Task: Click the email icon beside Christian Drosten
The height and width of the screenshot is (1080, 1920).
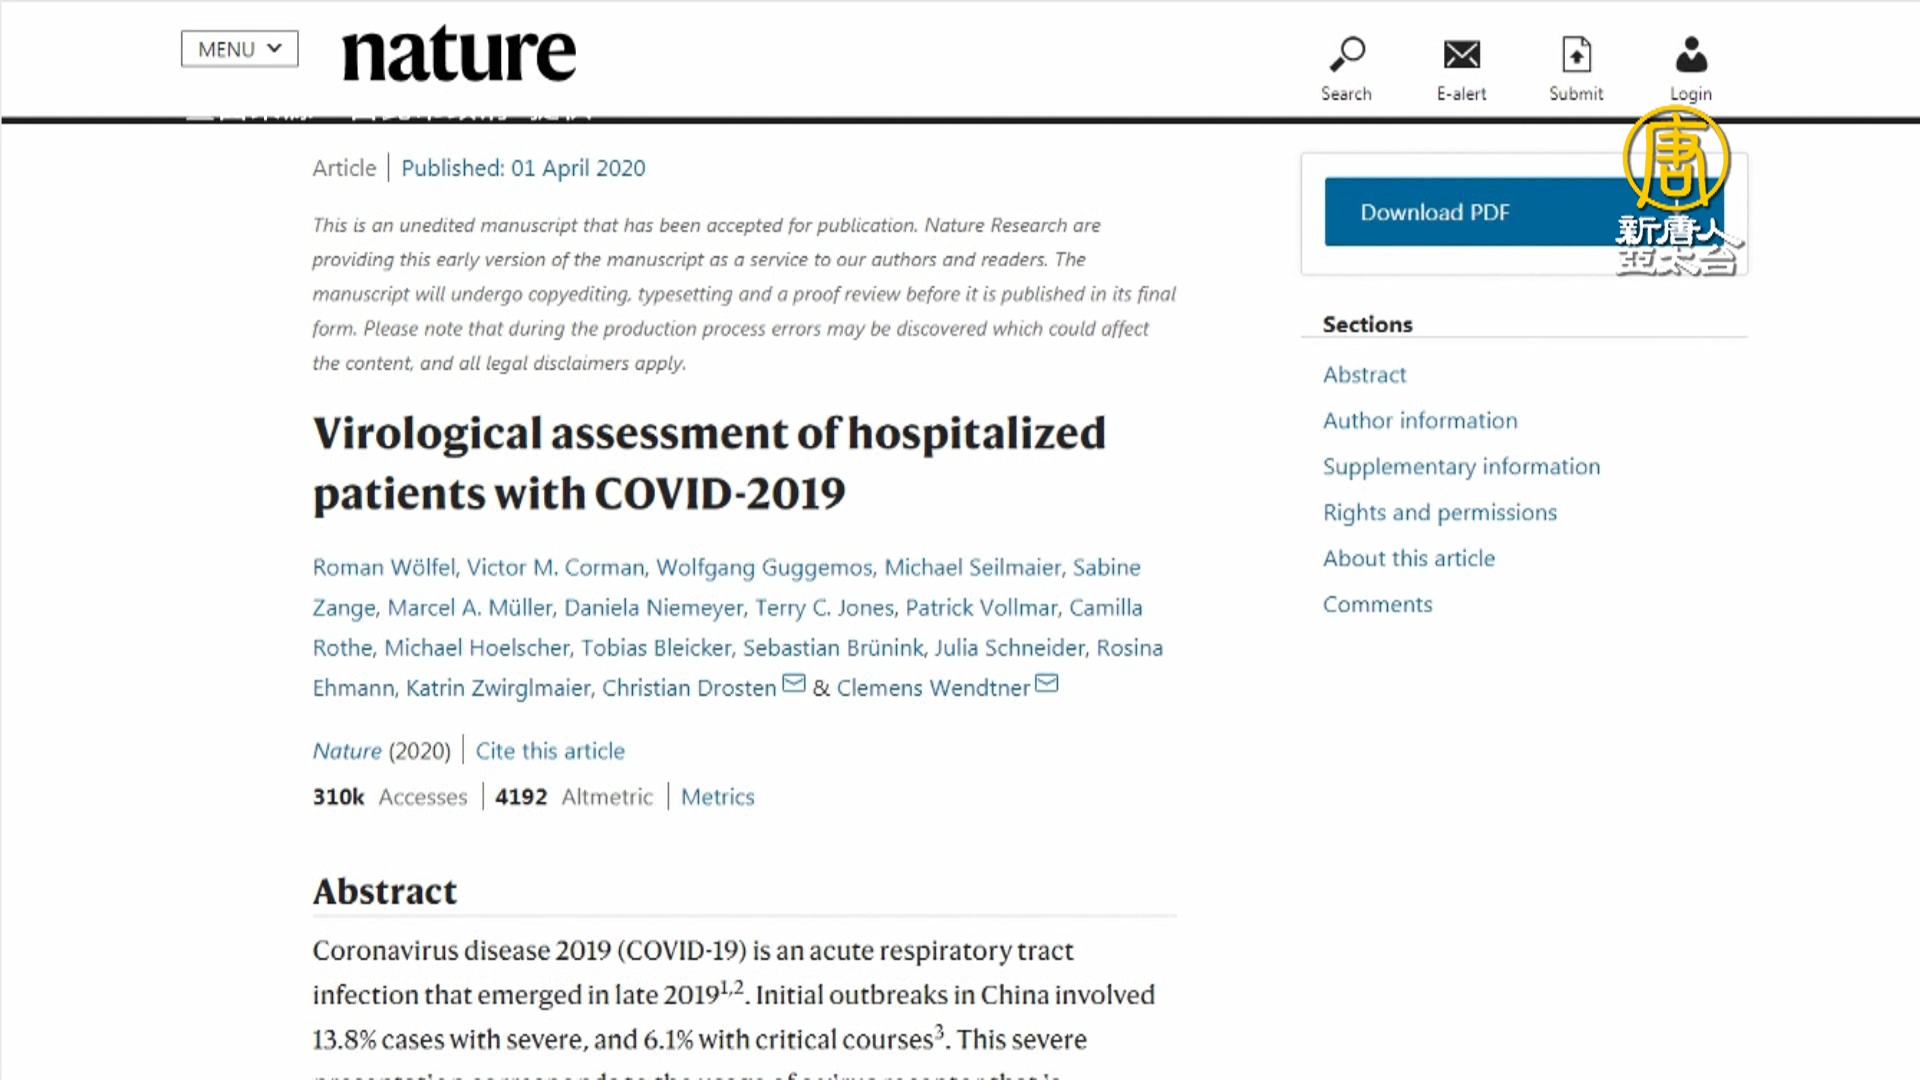Action: point(794,684)
